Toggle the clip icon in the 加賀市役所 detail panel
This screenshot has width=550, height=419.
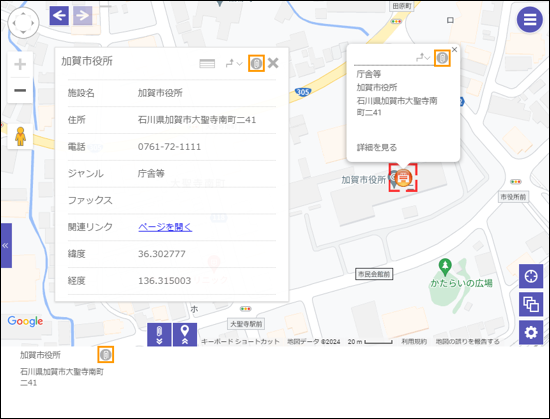256,63
